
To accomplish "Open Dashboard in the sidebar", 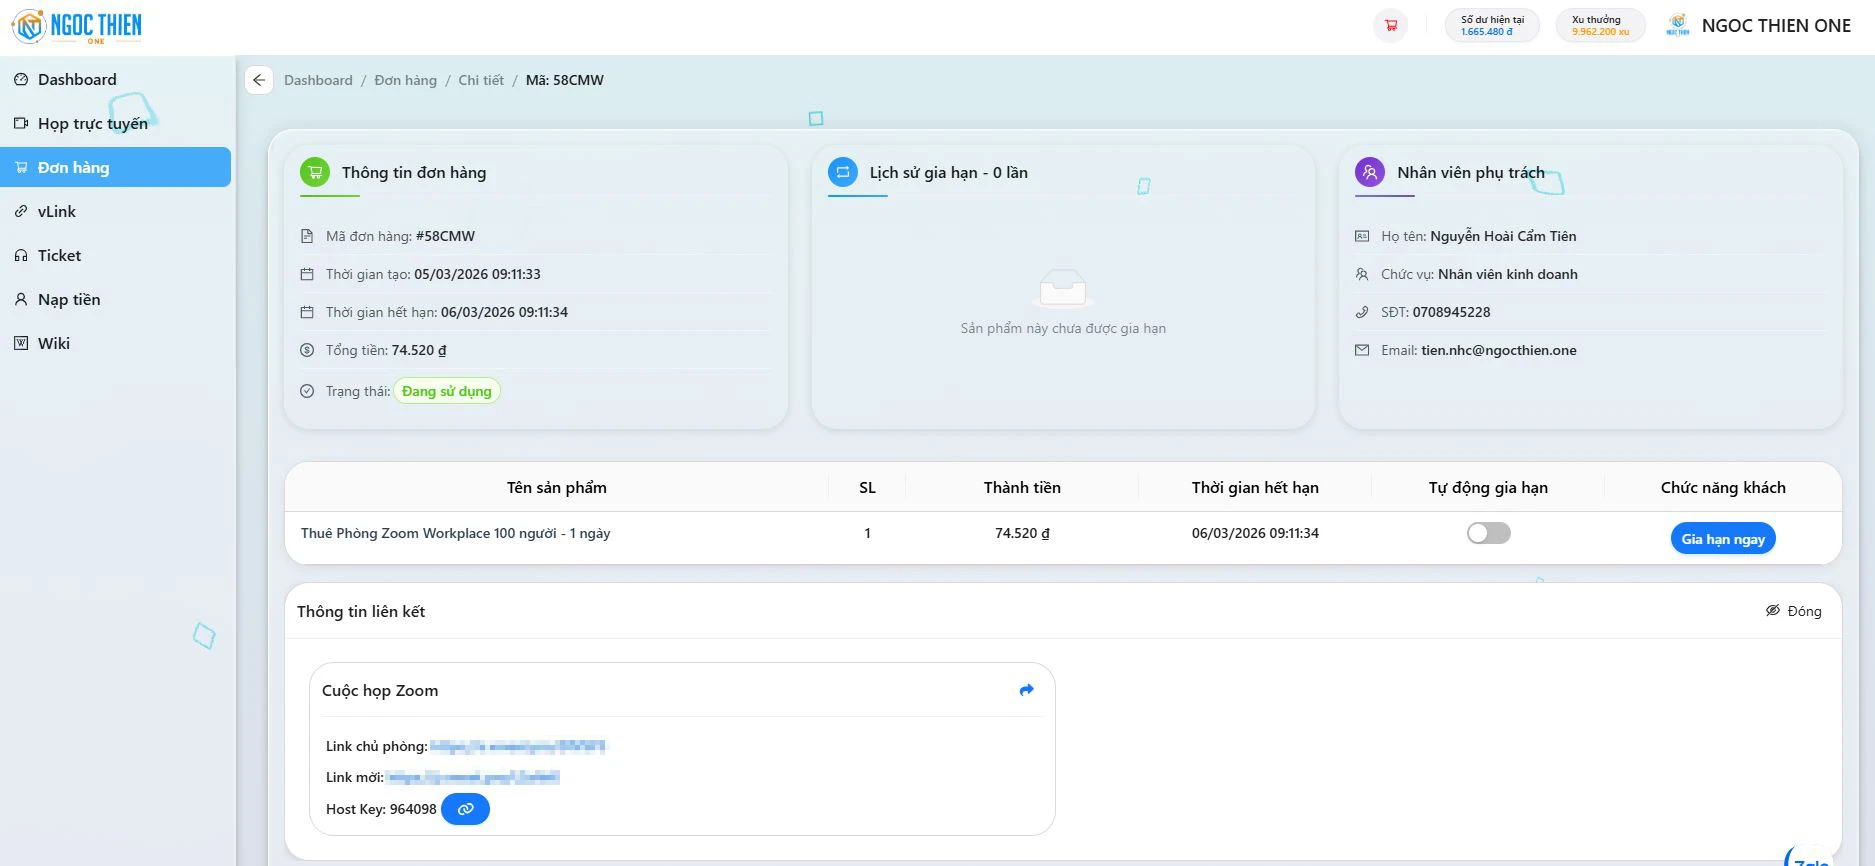I will pyautogui.click(x=77, y=79).
